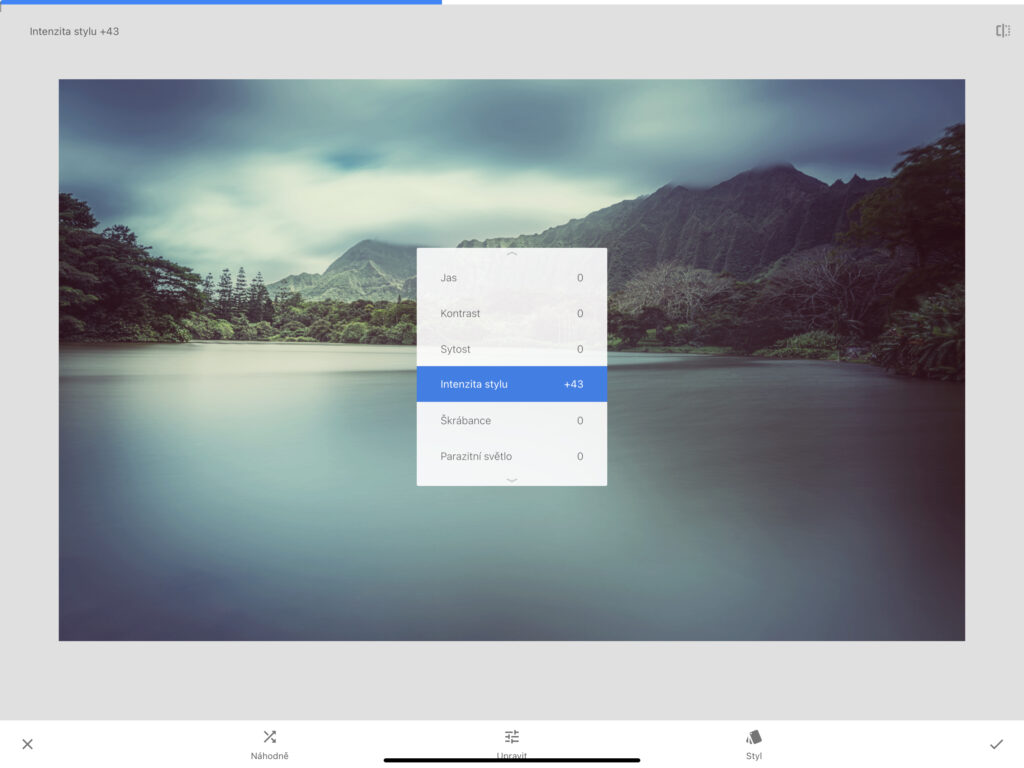Select Škrábance in the parameter list
This screenshot has width=1024, height=768.
click(511, 420)
